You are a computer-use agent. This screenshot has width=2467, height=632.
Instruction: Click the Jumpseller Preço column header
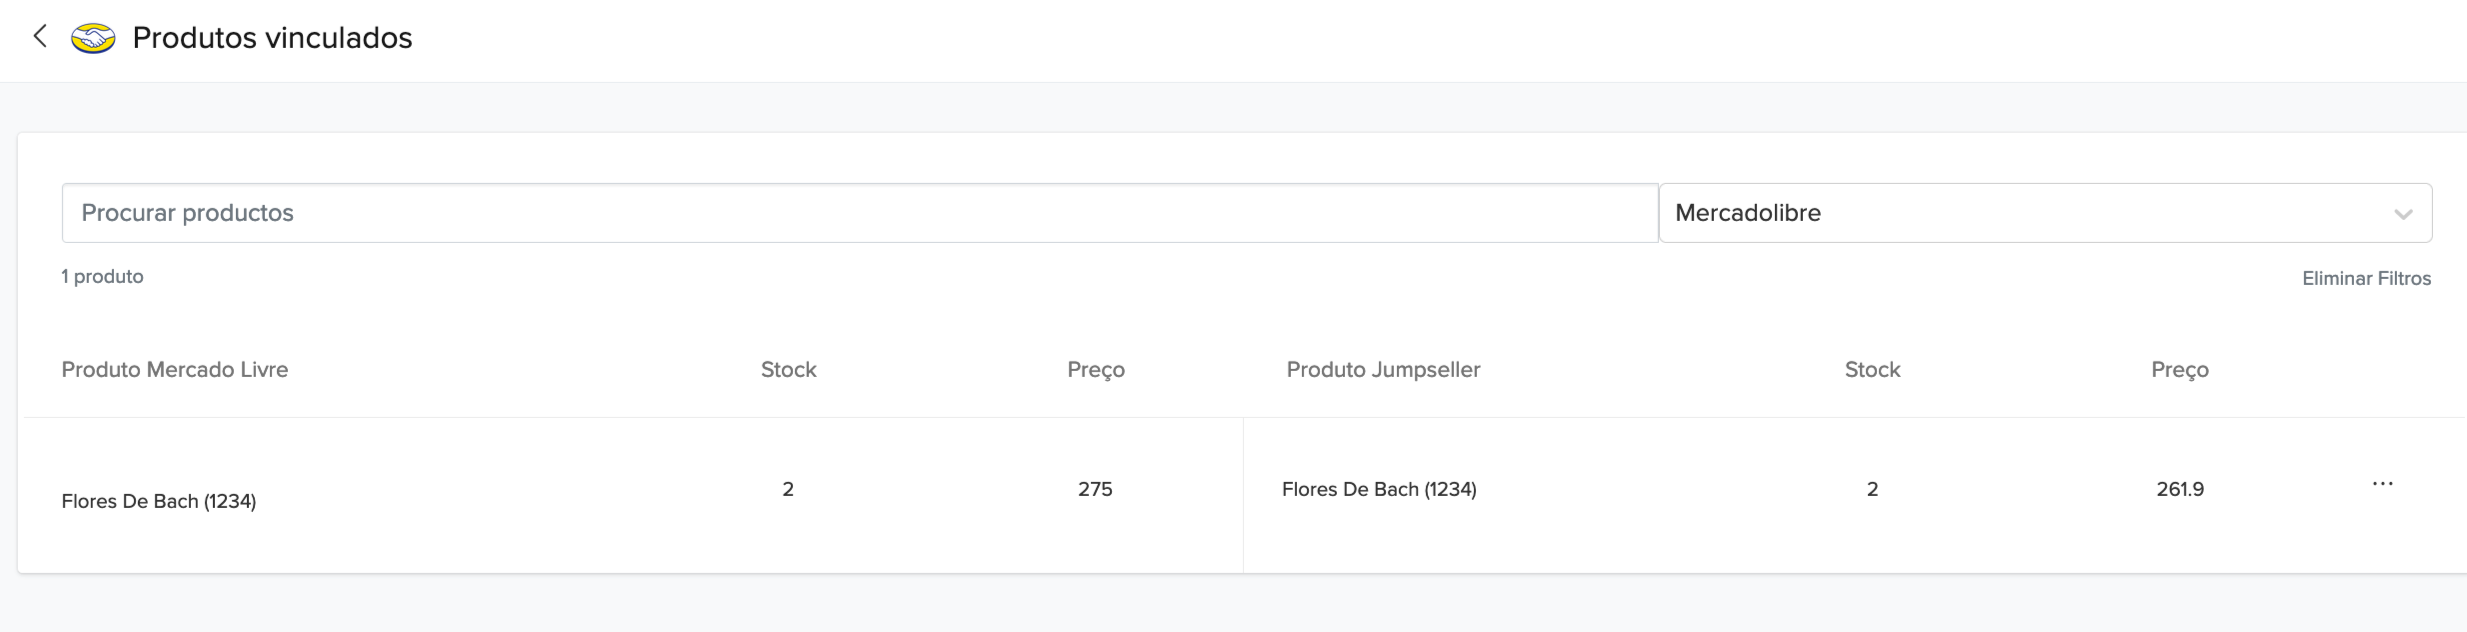pyautogui.click(x=2180, y=370)
